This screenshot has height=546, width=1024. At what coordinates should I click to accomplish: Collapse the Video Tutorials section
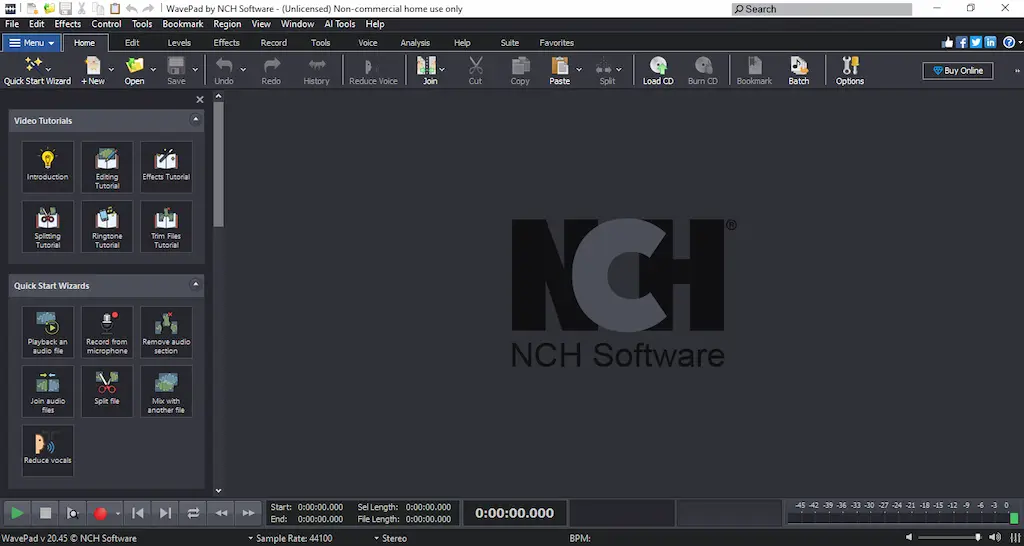(x=195, y=120)
